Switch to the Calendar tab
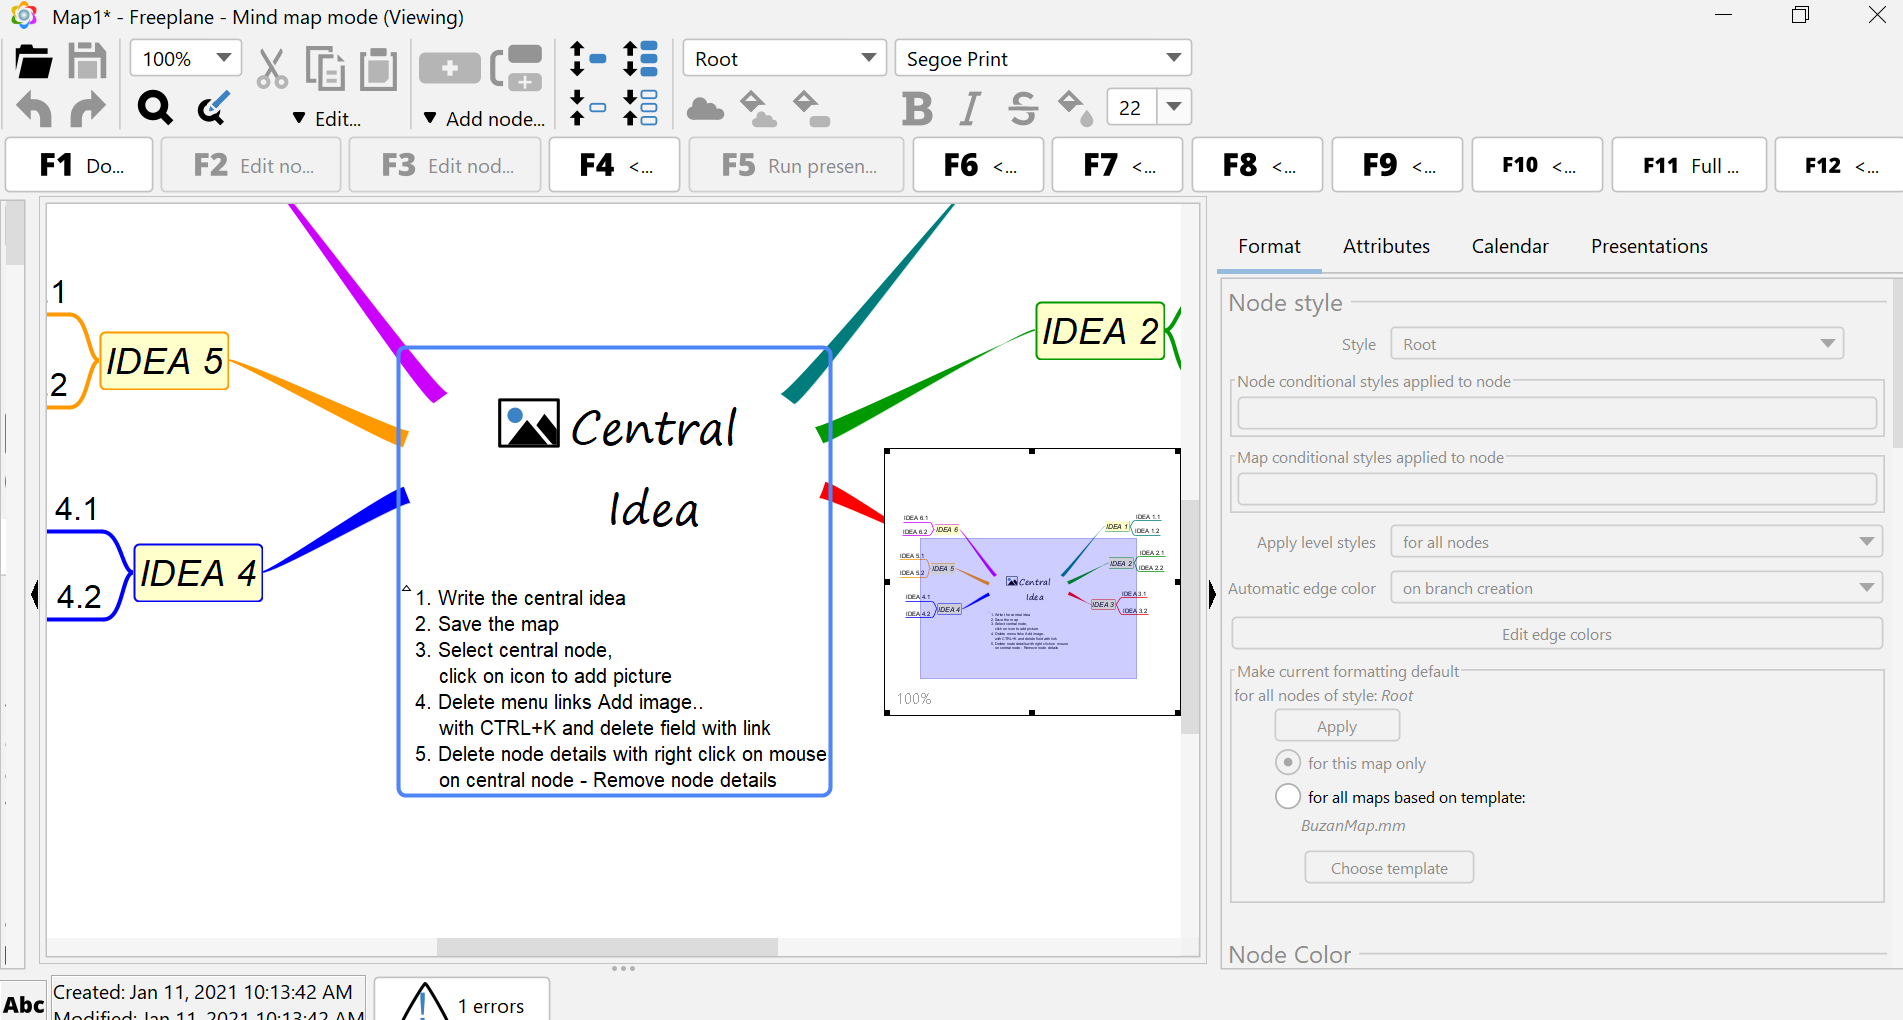The height and width of the screenshot is (1020, 1903). click(1510, 246)
